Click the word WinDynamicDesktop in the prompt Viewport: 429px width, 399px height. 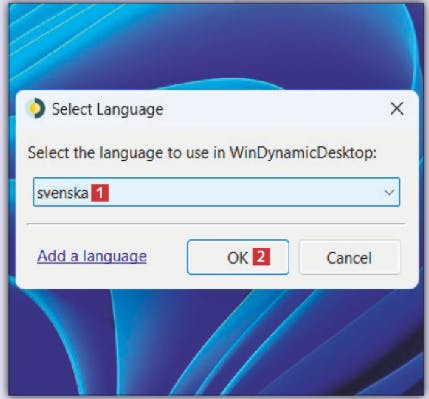(303, 153)
